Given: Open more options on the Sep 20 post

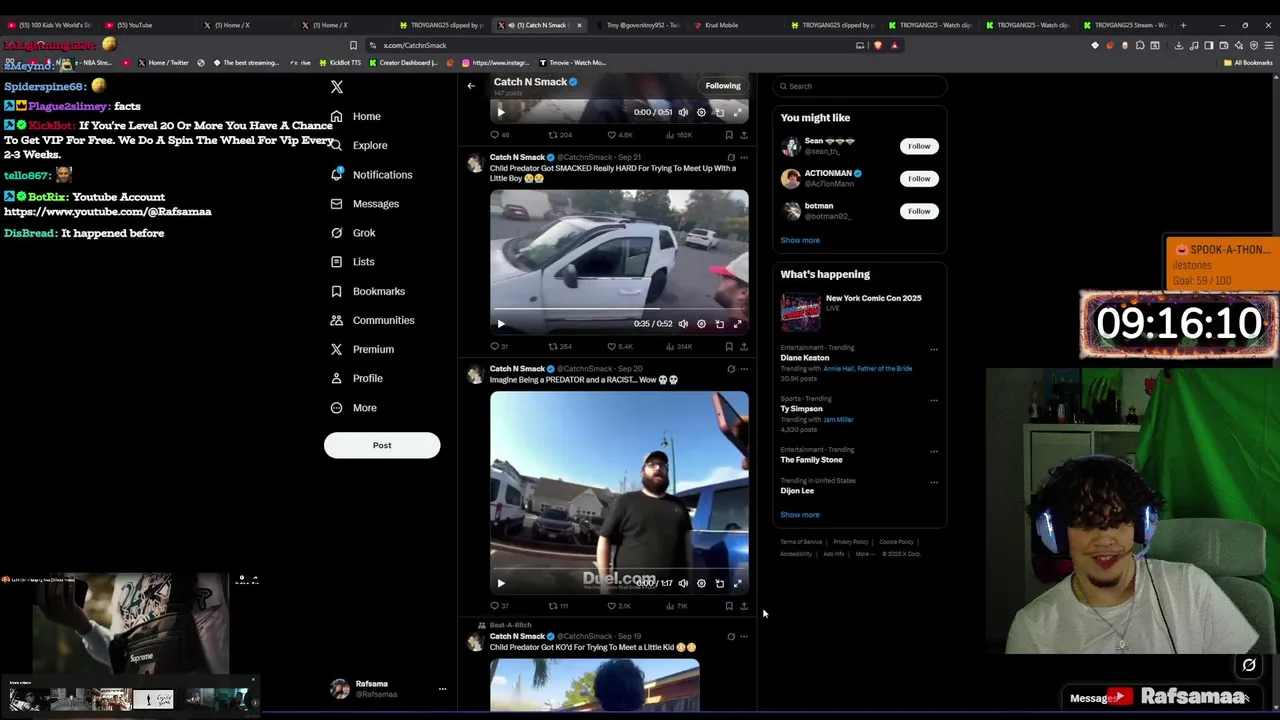Looking at the screenshot, I should tap(743, 369).
